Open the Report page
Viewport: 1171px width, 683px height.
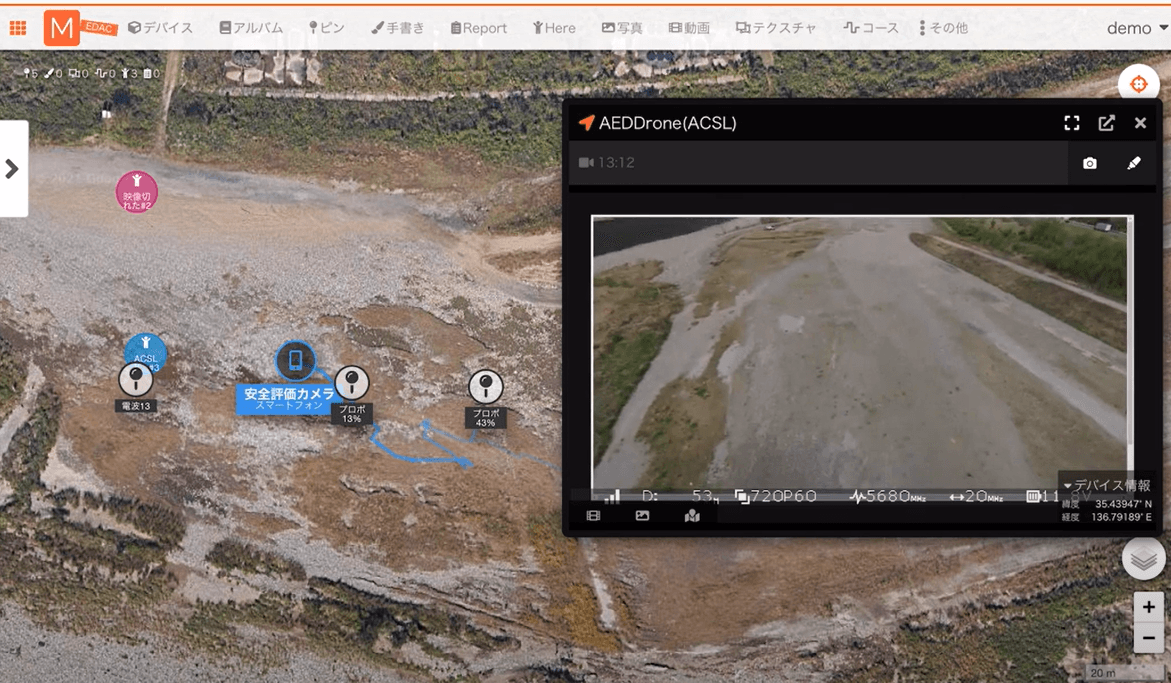[478, 27]
